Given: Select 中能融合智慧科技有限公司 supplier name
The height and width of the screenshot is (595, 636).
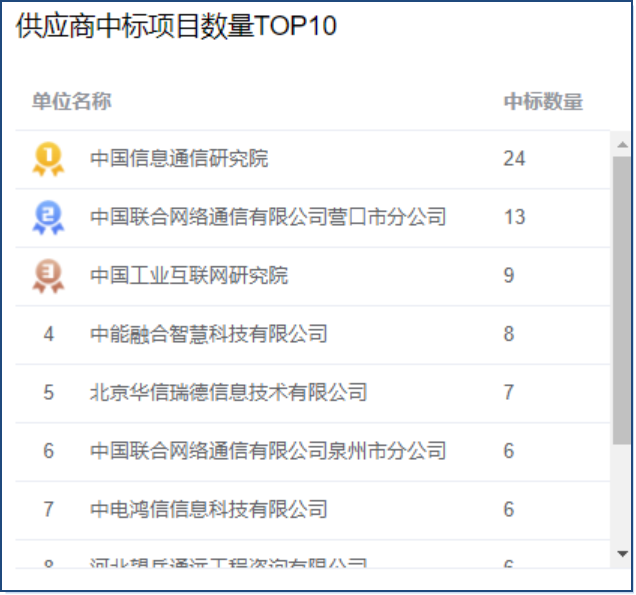Looking at the screenshot, I should 208,334.
